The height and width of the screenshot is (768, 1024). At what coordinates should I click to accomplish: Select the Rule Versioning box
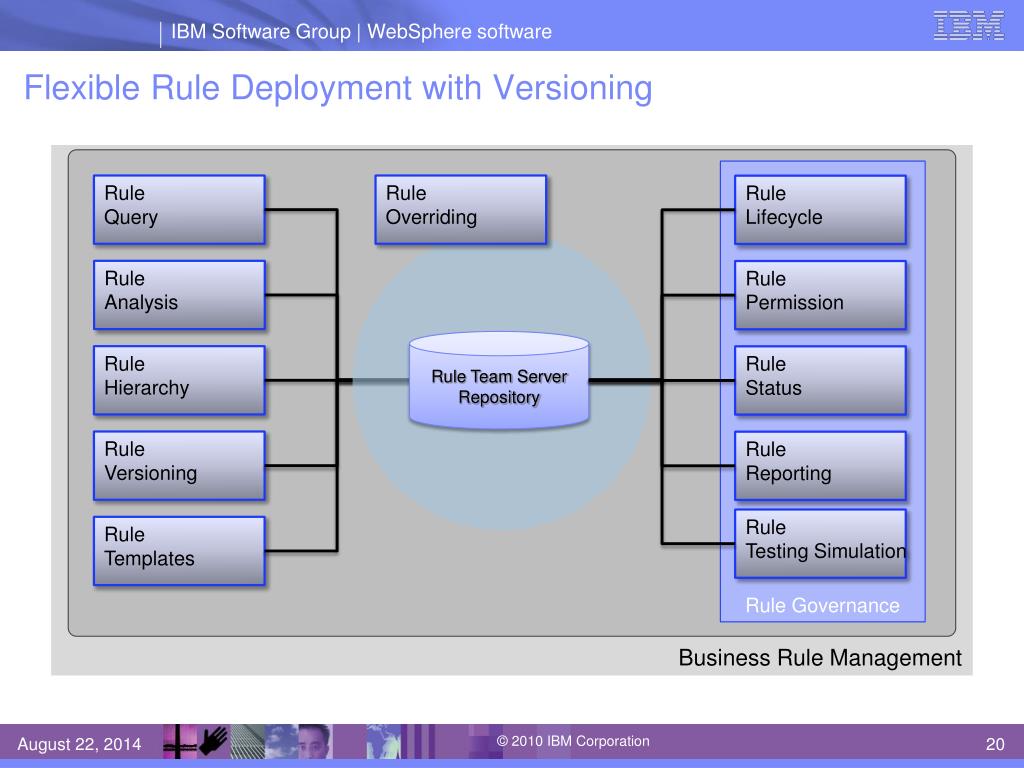click(x=179, y=466)
